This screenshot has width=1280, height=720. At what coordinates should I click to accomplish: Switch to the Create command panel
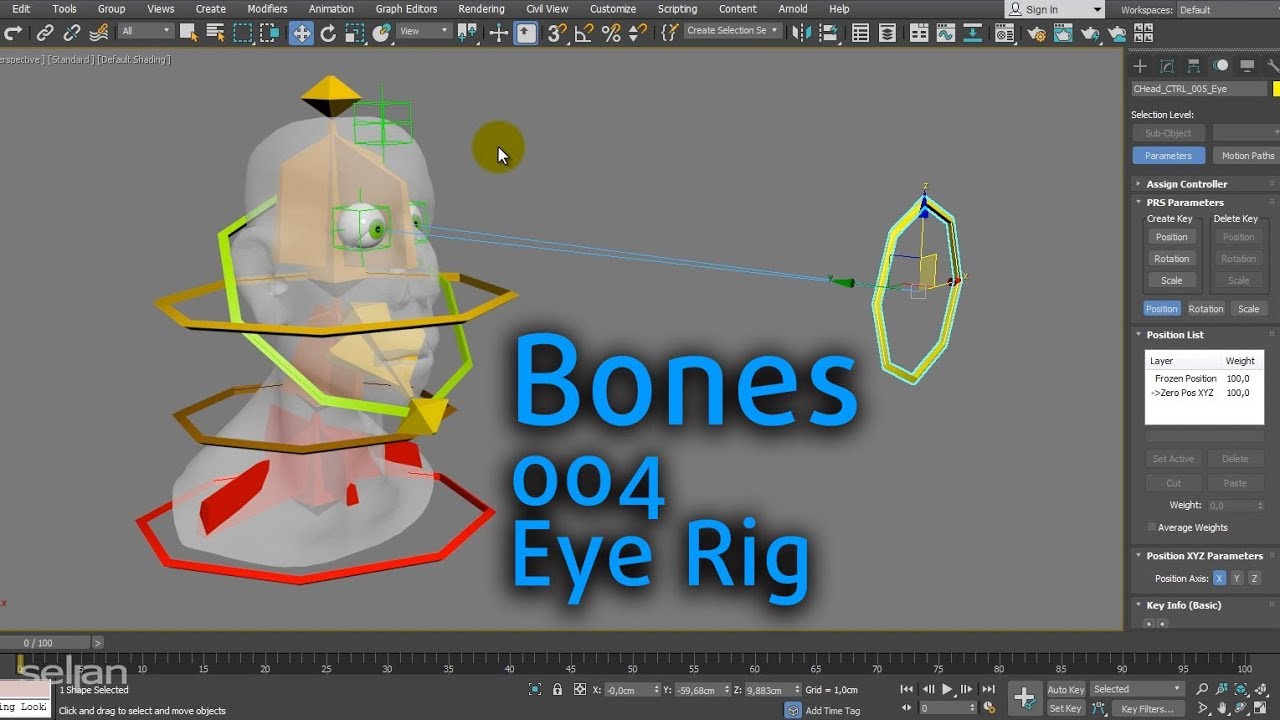coord(1139,66)
